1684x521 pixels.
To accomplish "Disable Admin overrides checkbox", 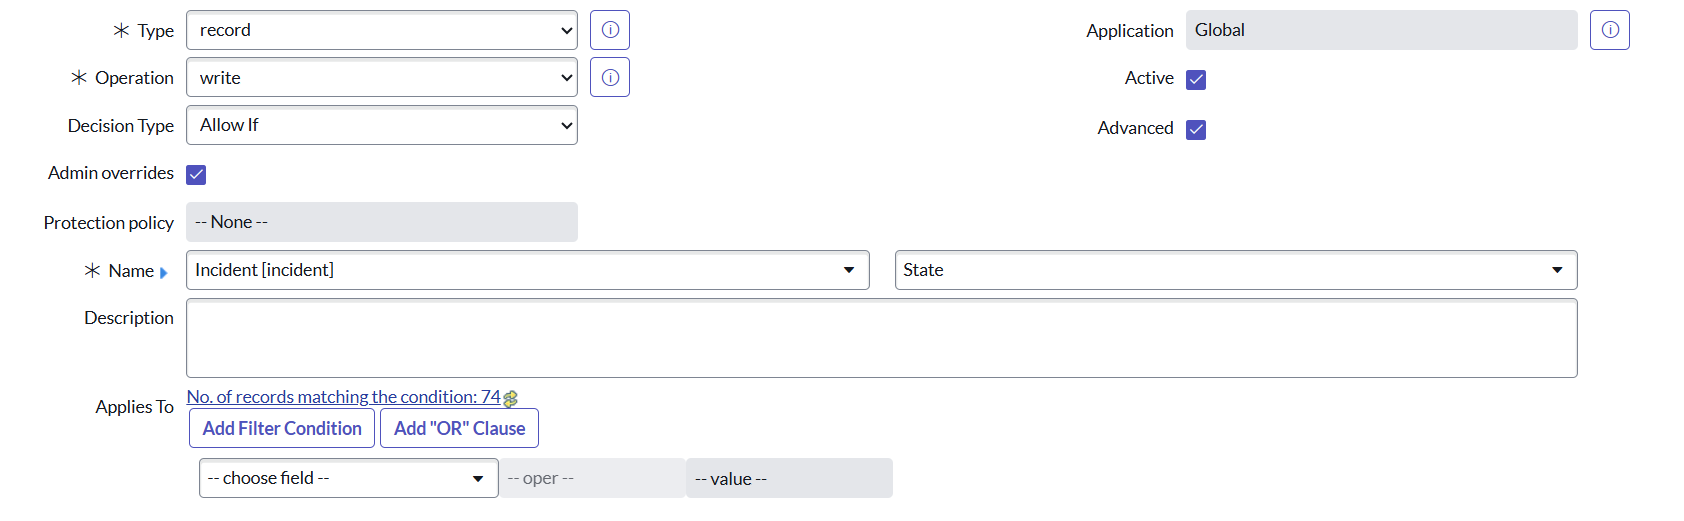I will (x=197, y=175).
